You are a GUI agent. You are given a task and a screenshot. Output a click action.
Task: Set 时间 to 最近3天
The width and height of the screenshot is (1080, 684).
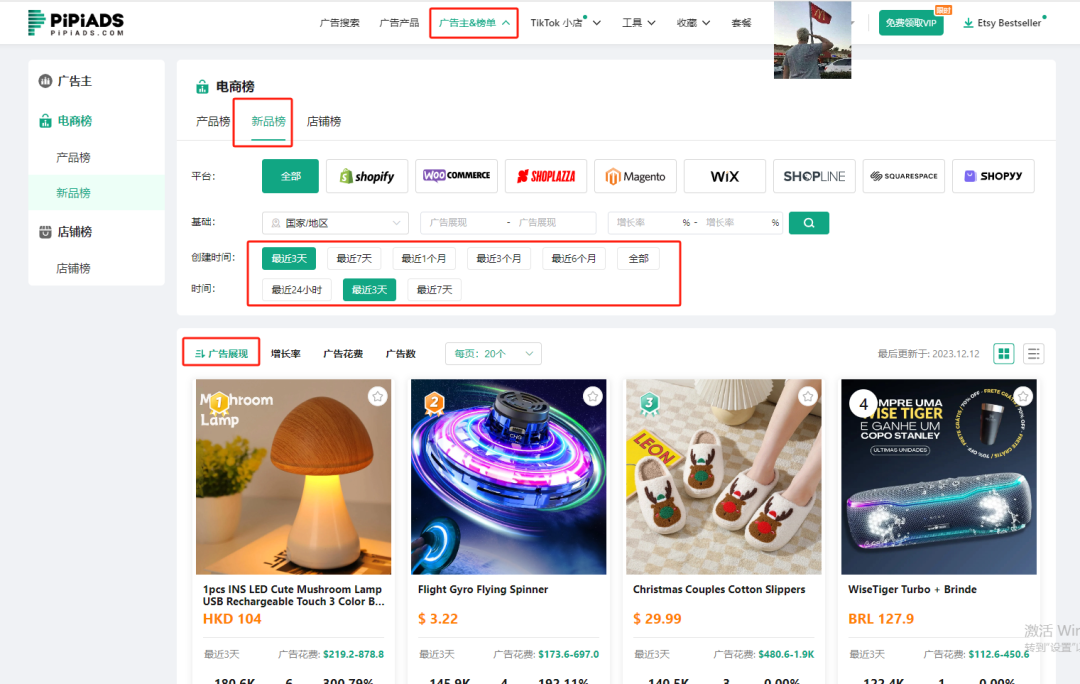[x=369, y=290]
